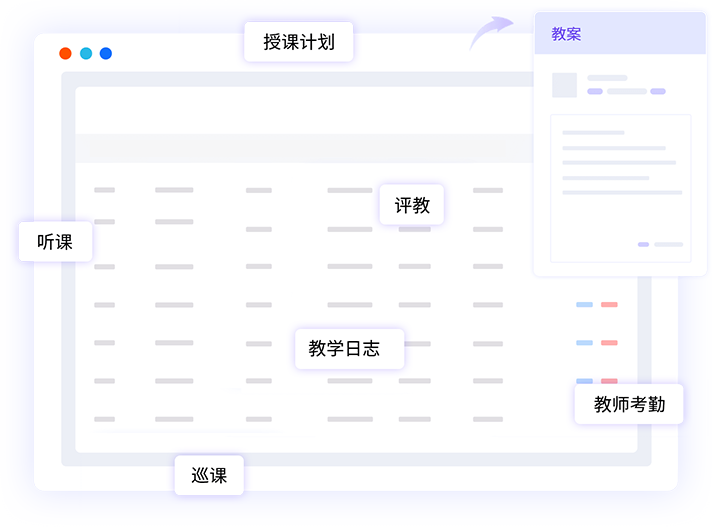Click the cyan dot in window title bar
This screenshot has height=527, width=712.
[86, 53]
